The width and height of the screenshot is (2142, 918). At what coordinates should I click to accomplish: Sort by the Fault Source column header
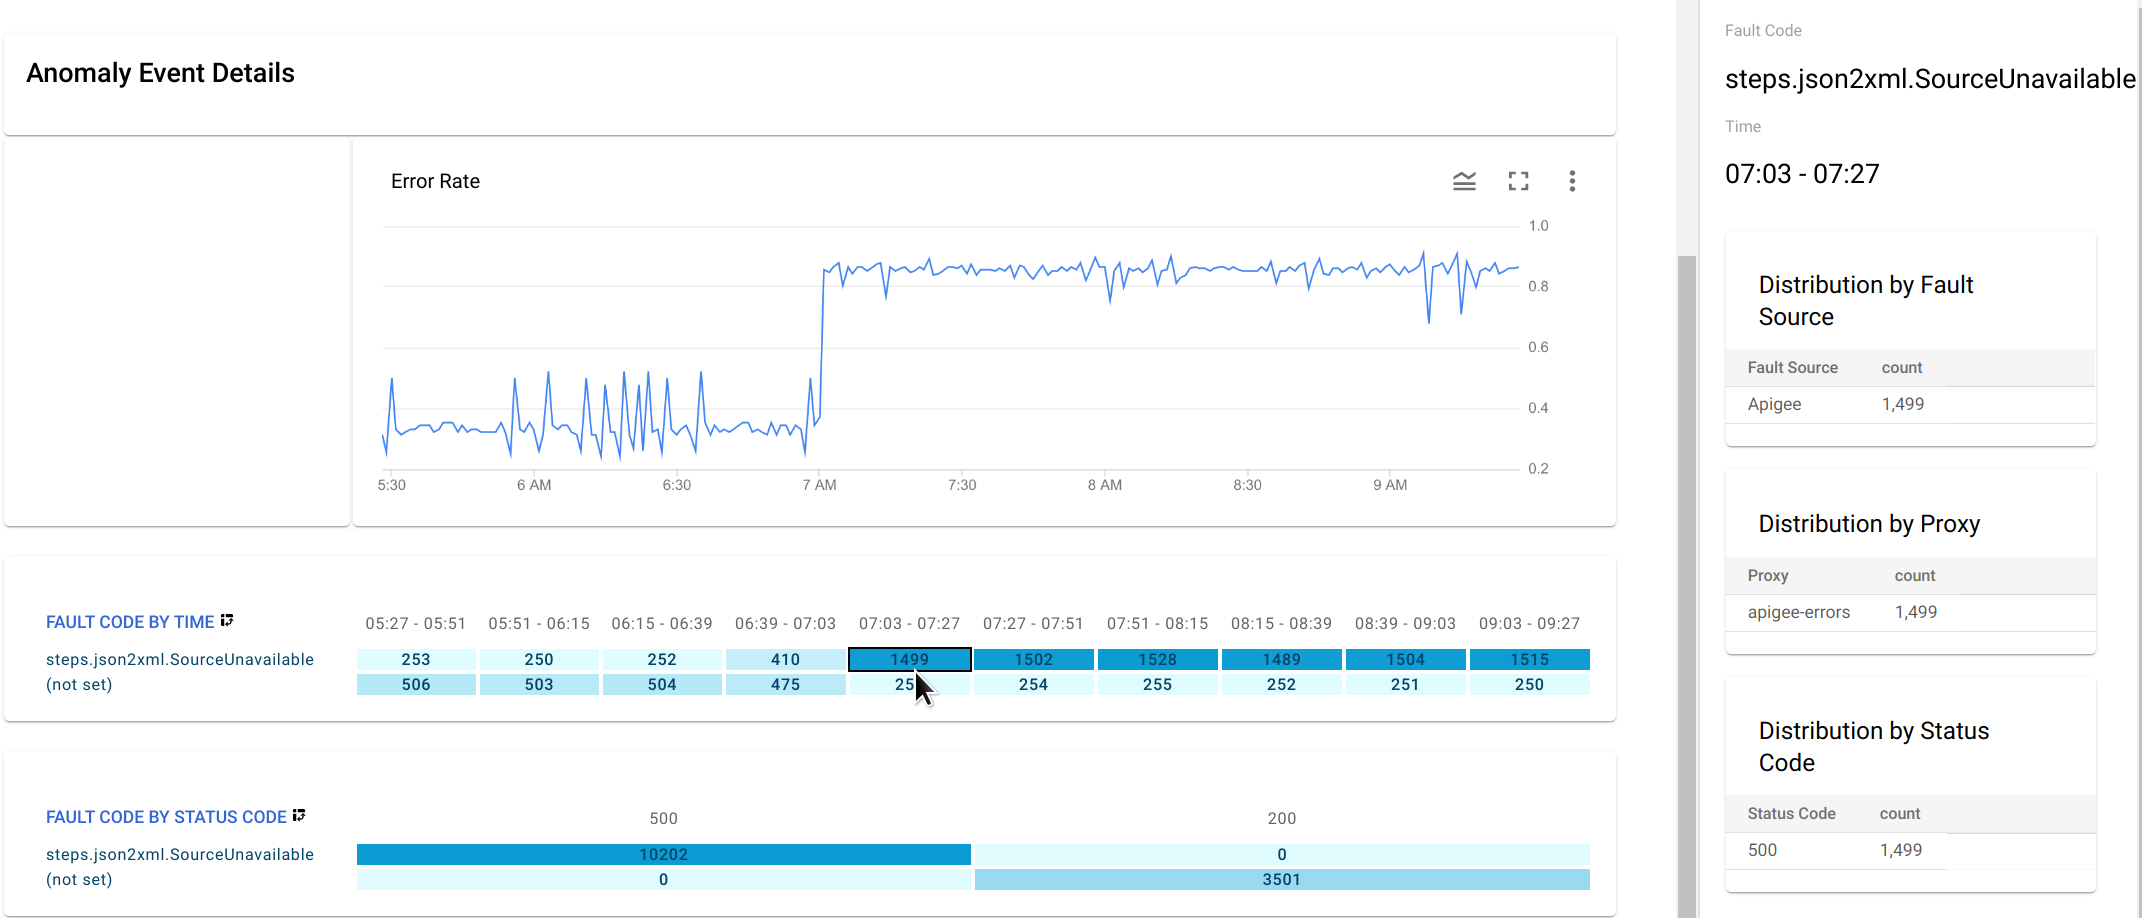coord(1792,368)
